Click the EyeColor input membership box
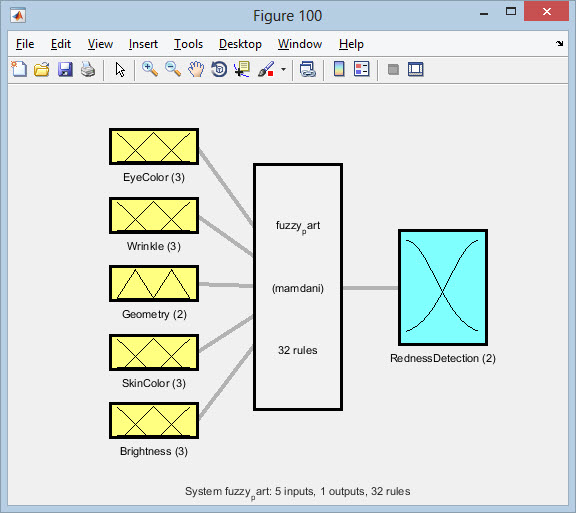Image resolution: width=576 pixels, height=513 pixels. pos(154,146)
